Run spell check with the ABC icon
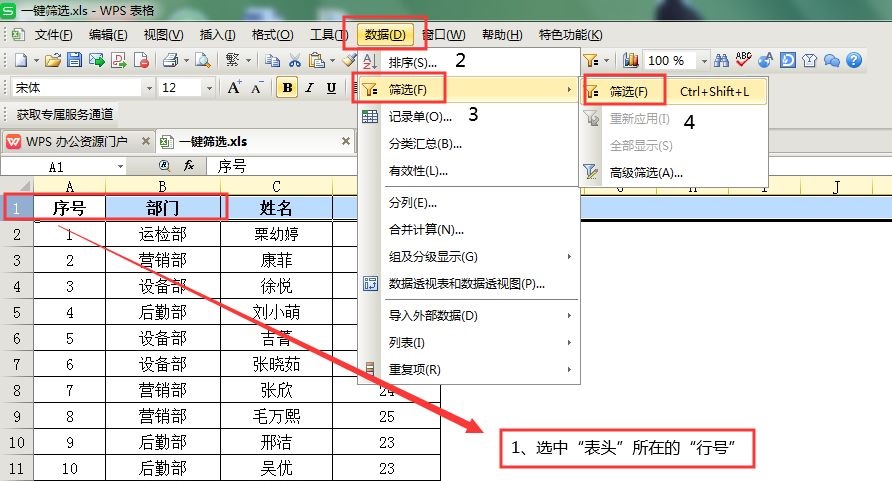This screenshot has height=481, width=892. point(744,59)
